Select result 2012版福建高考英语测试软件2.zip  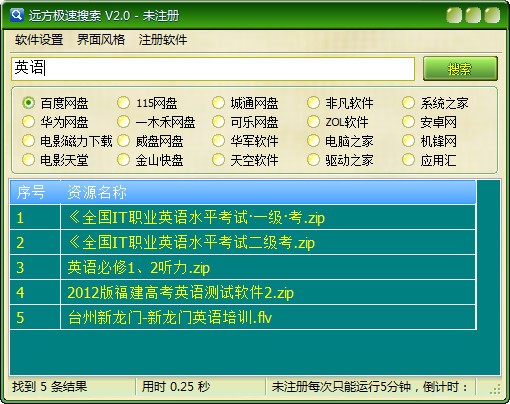pos(268,292)
